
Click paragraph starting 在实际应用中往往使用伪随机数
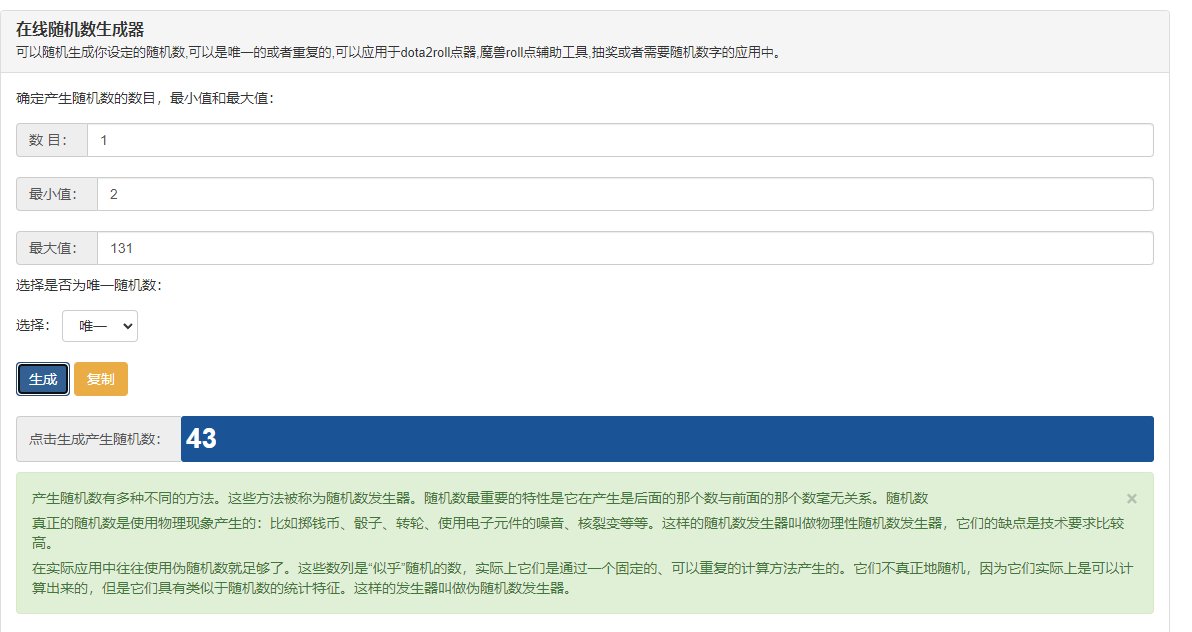(x=582, y=578)
